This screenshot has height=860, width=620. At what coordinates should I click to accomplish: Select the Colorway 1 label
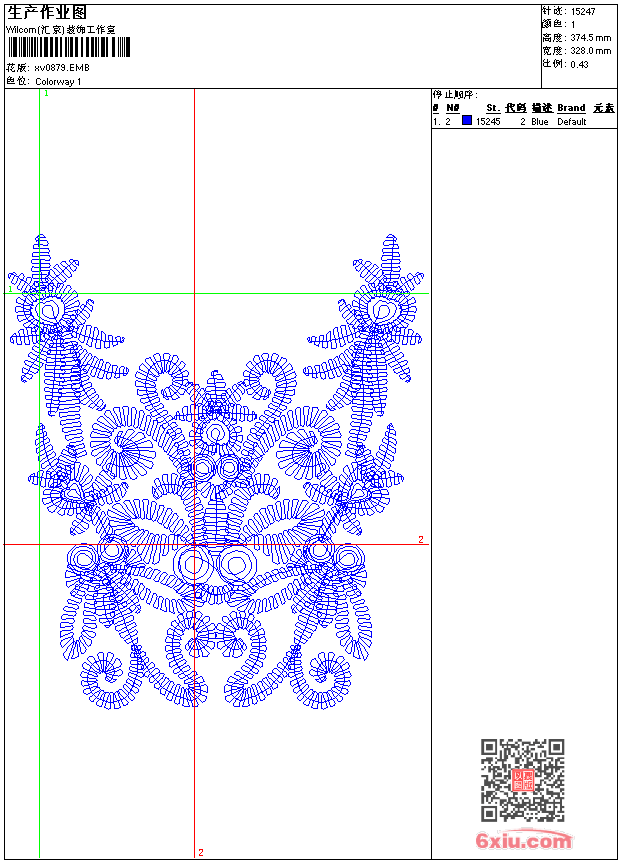tap(59, 81)
